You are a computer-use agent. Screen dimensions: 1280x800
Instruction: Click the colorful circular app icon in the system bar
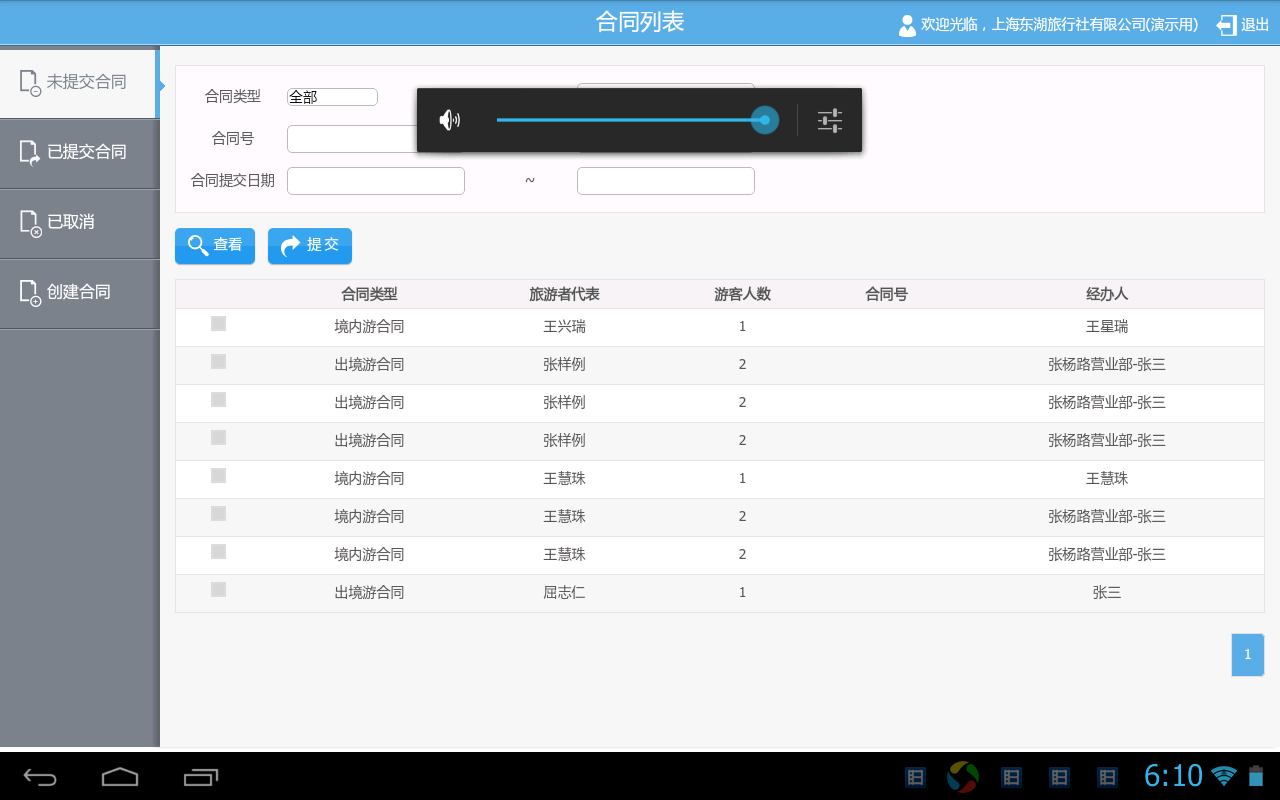pyautogui.click(x=963, y=777)
